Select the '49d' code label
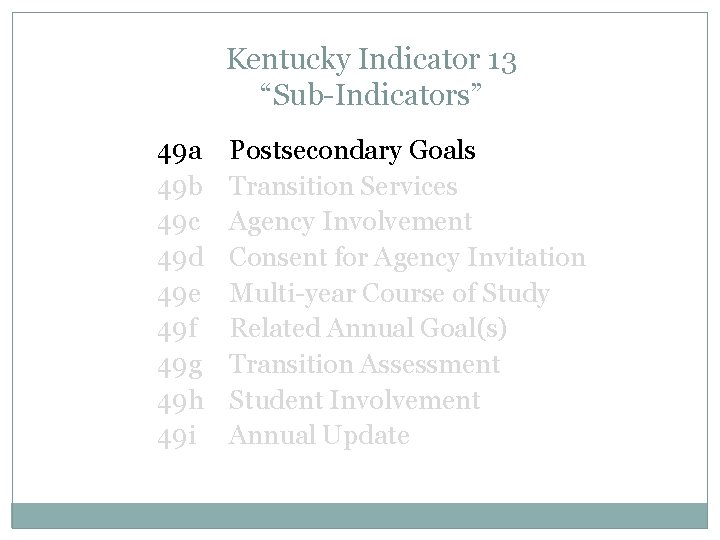 180,258
